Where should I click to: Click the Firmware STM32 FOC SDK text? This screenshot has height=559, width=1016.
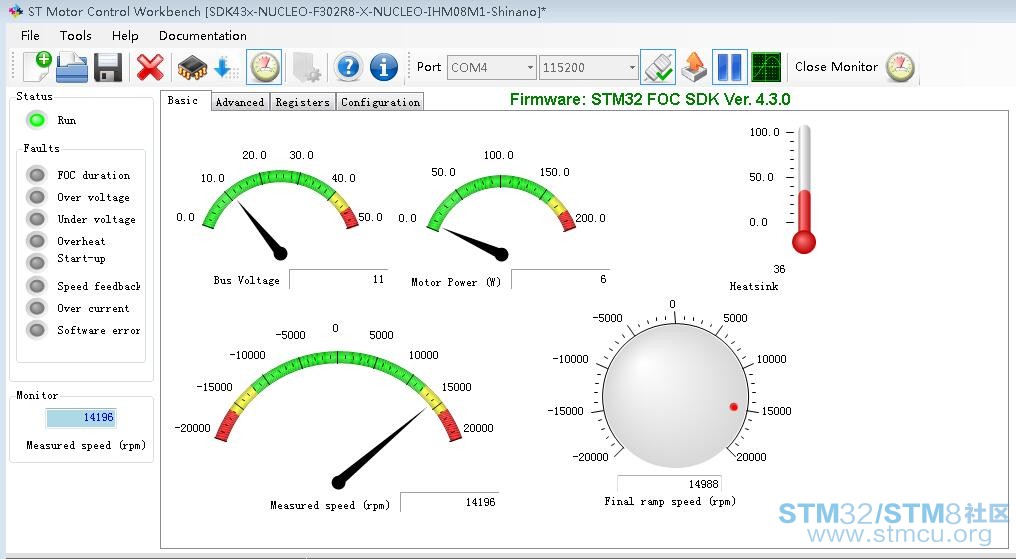(x=650, y=99)
